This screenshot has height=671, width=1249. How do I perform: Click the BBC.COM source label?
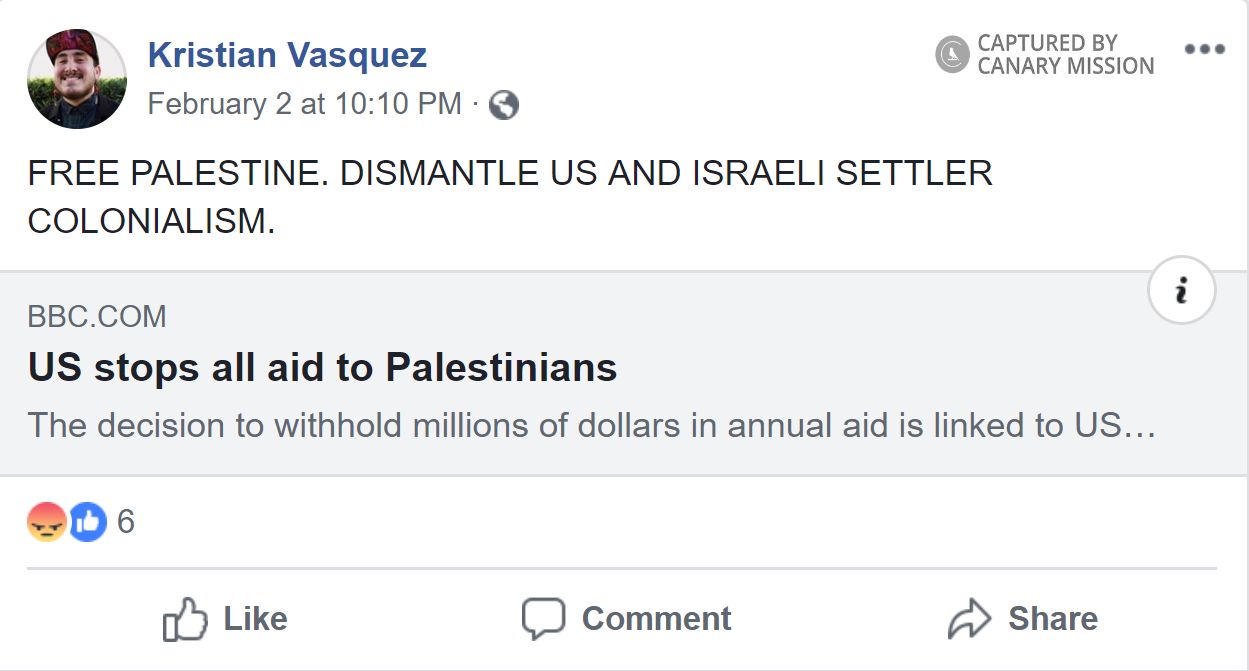(97, 317)
